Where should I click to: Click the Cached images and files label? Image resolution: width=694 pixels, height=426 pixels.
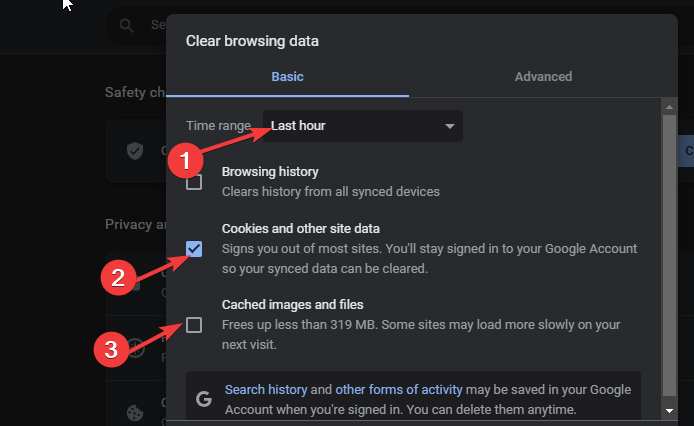[x=293, y=305]
